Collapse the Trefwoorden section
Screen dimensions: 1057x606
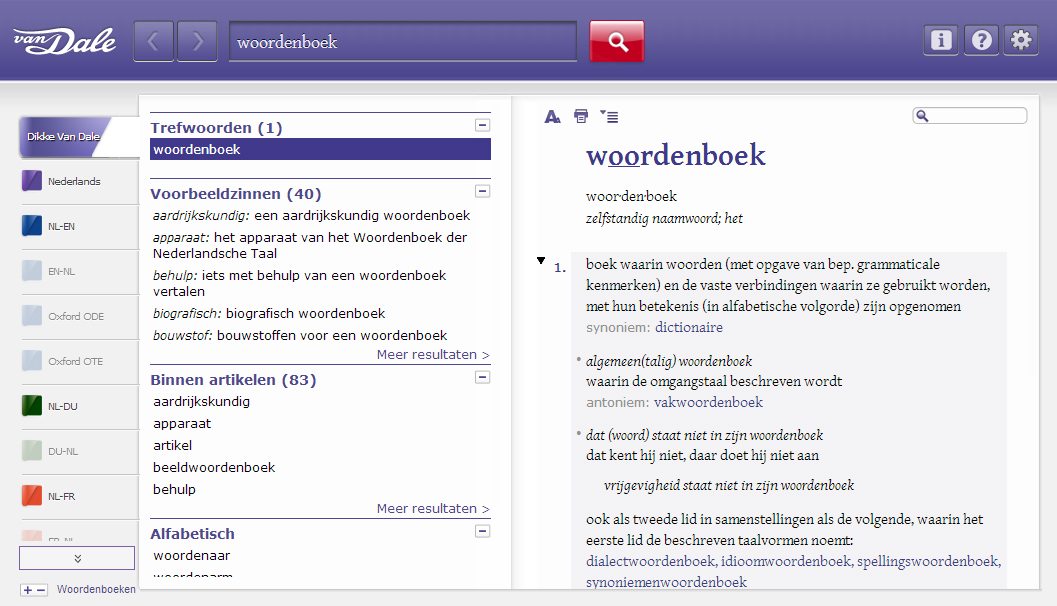(x=483, y=125)
